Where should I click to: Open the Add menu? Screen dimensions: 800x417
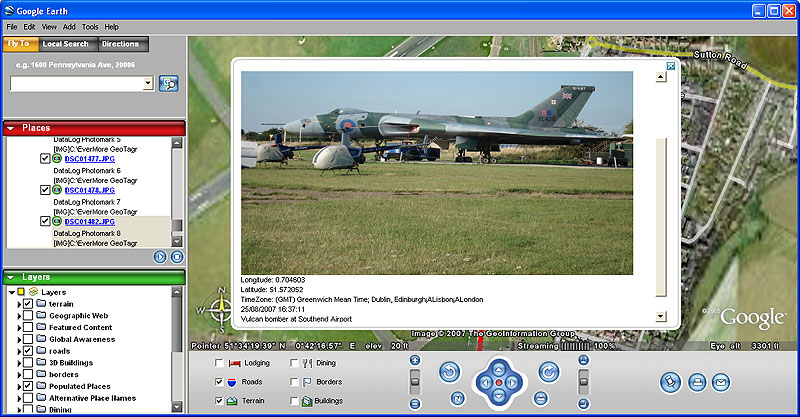(69, 27)
